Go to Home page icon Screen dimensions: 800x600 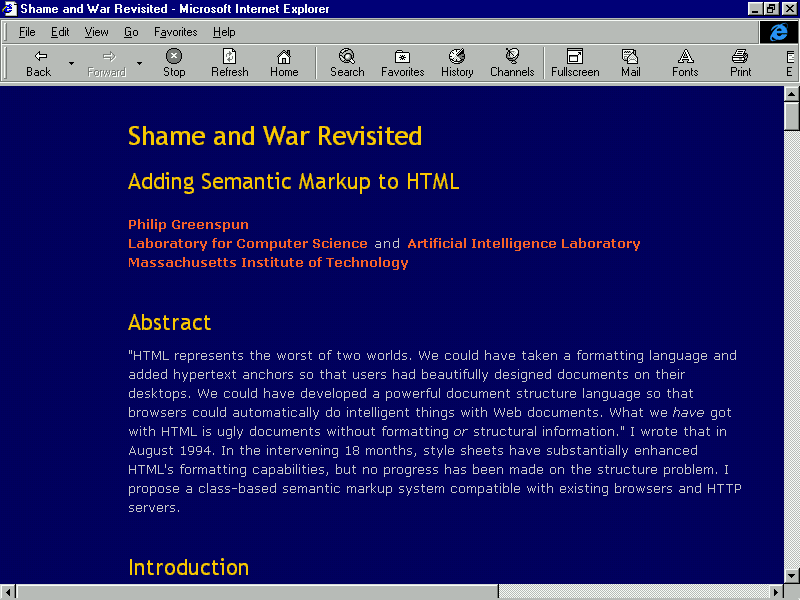coord(284,63)
